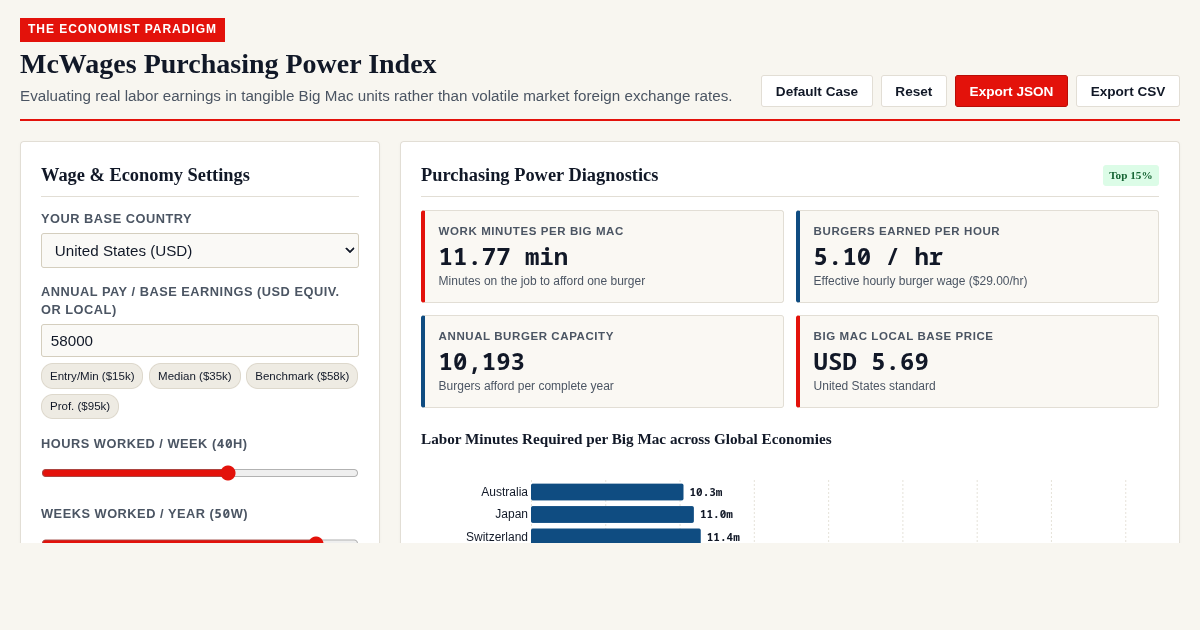Viewport: 1200px width, 630px height.
Task: Click the Burgers afford per complete year caption
Action: click(526, 386)
